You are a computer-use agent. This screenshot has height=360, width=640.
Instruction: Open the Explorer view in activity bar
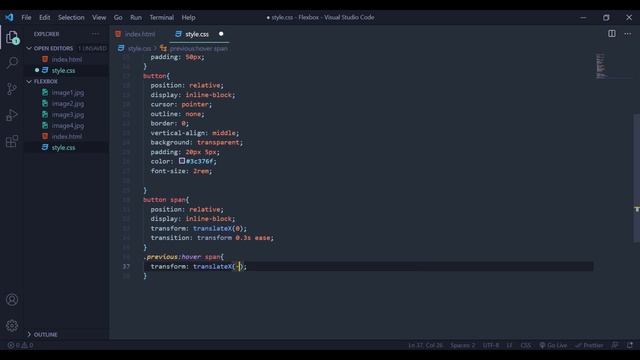[12, 37]
